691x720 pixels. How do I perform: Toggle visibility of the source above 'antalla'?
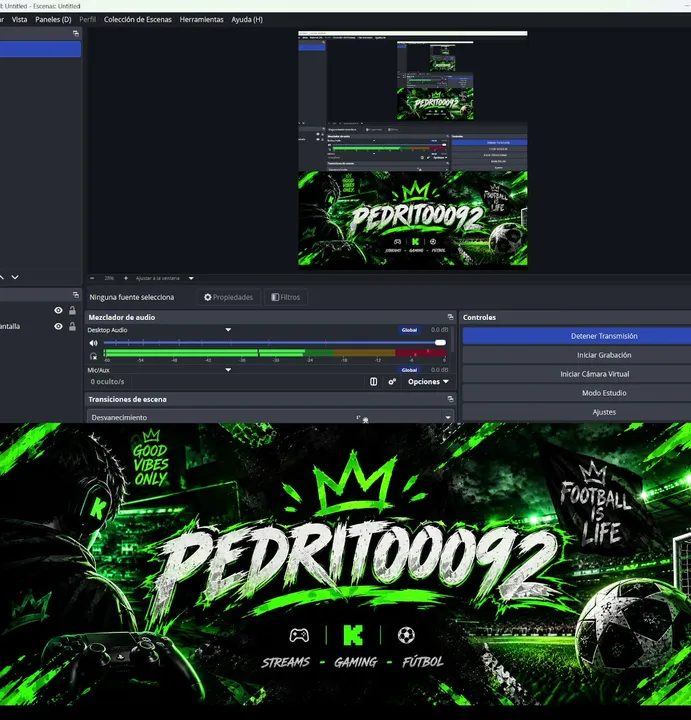coord(58,310)
